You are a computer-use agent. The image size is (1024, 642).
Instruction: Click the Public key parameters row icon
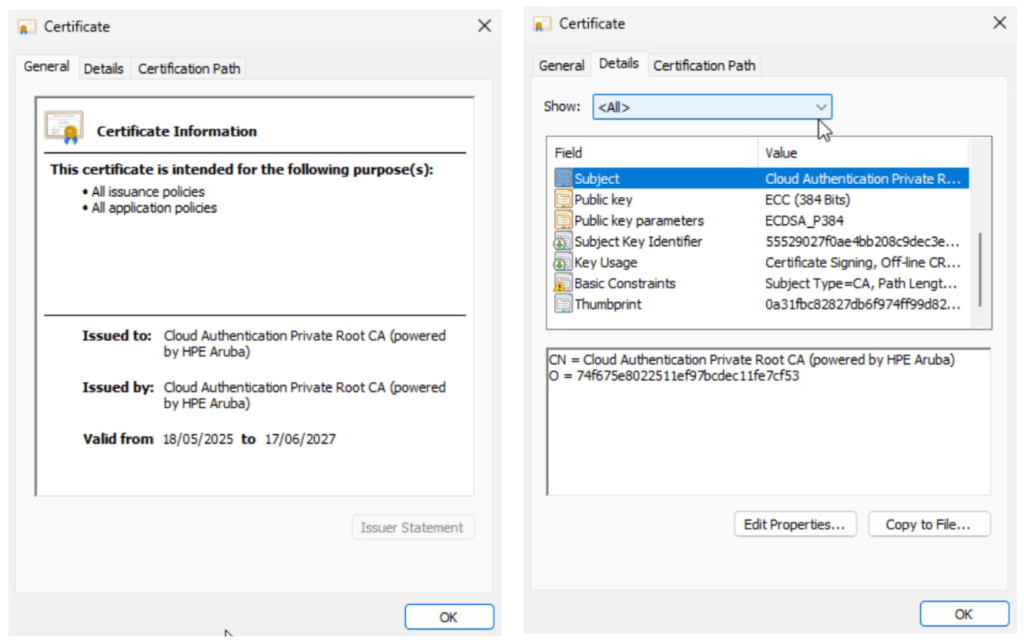563,221
